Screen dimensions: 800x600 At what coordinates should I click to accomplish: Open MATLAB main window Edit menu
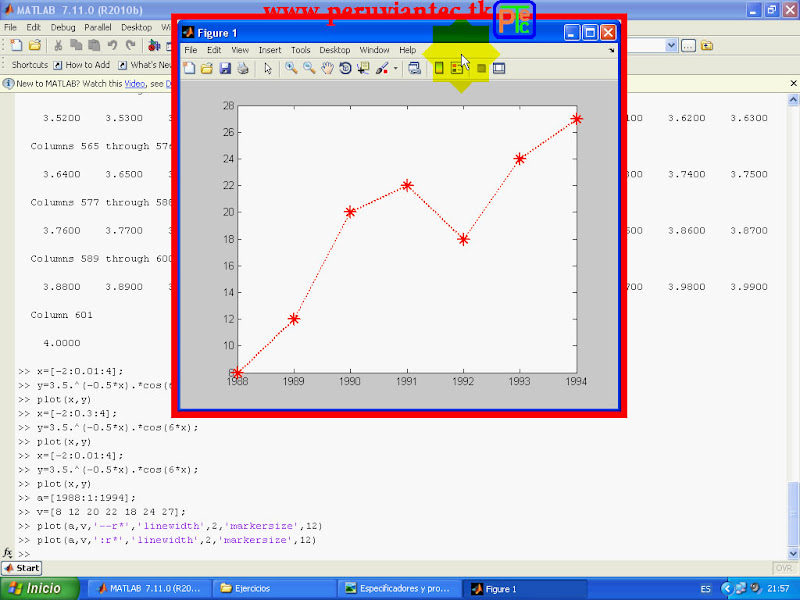click(34, 28)
